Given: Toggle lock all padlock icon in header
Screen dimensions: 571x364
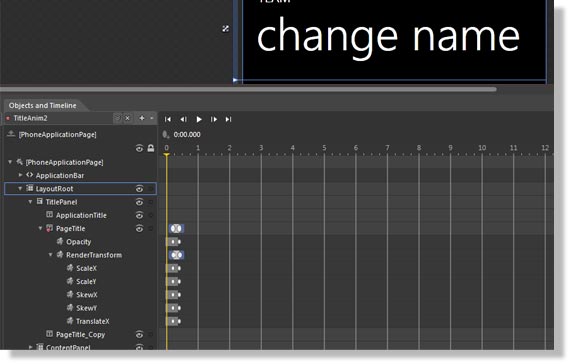Looking at the screenshot, I should 151,148.
